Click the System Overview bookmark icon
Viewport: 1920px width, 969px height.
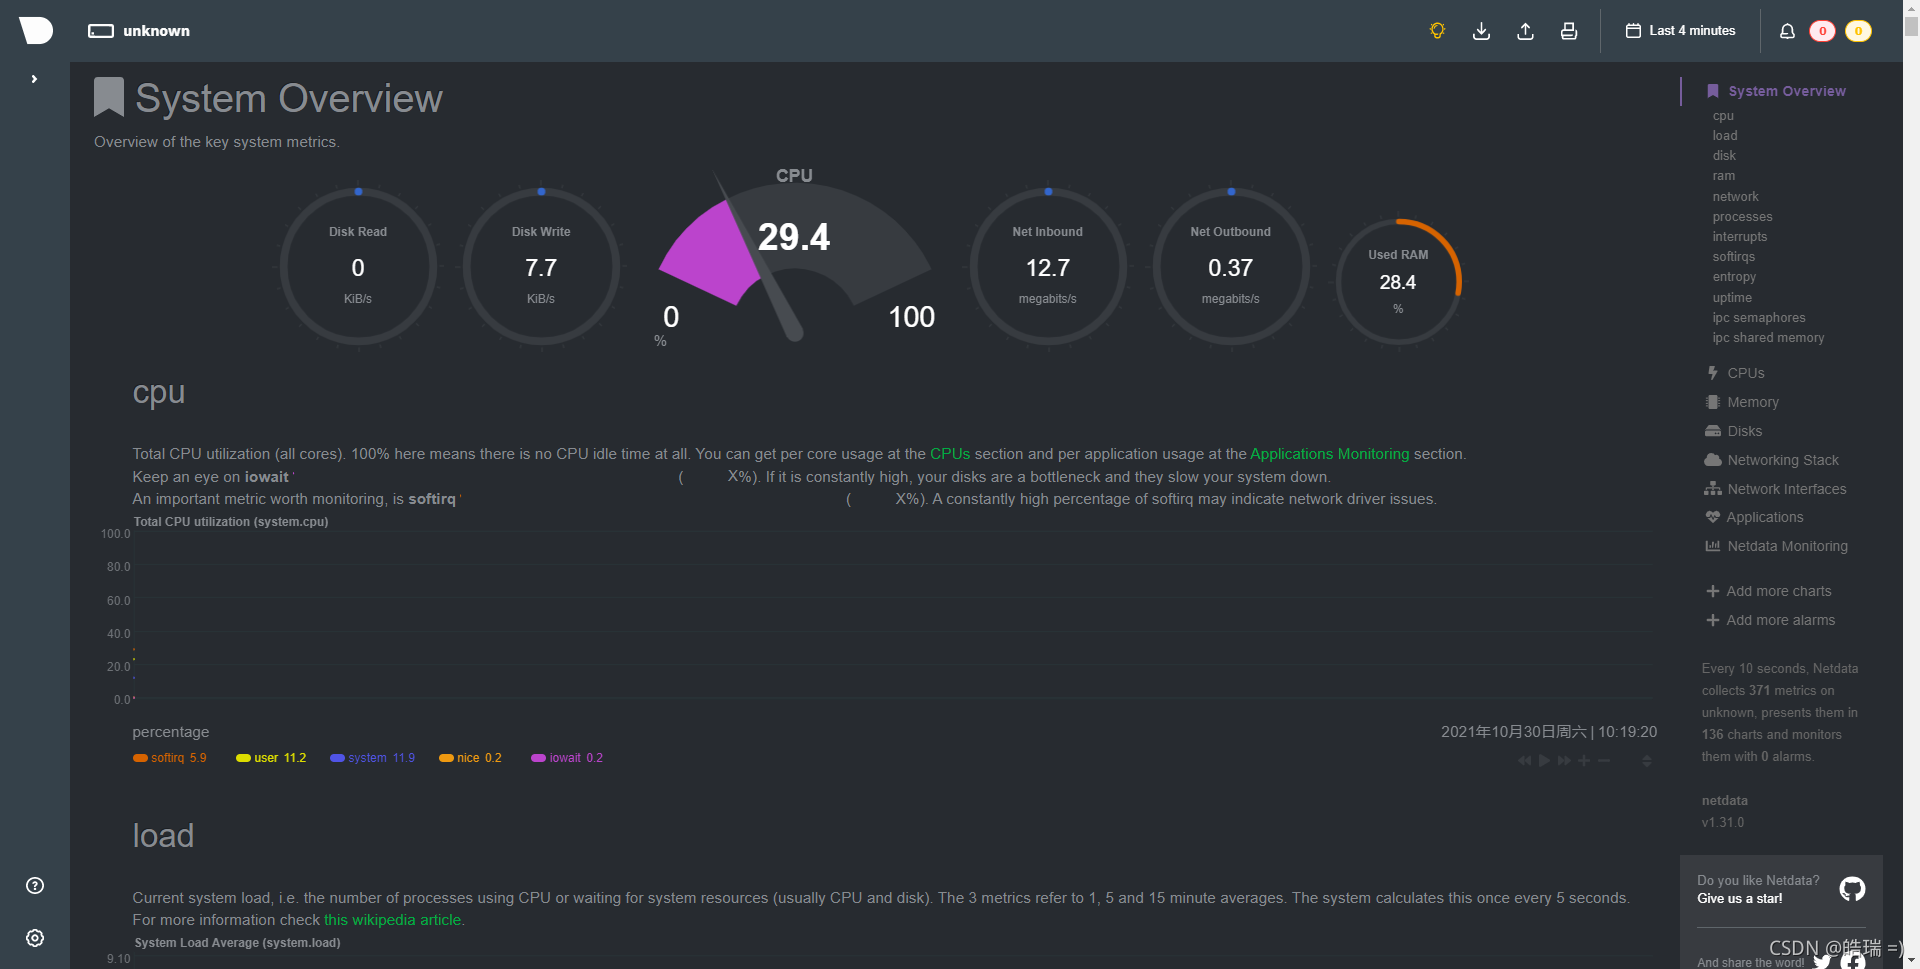click(108, 97)
